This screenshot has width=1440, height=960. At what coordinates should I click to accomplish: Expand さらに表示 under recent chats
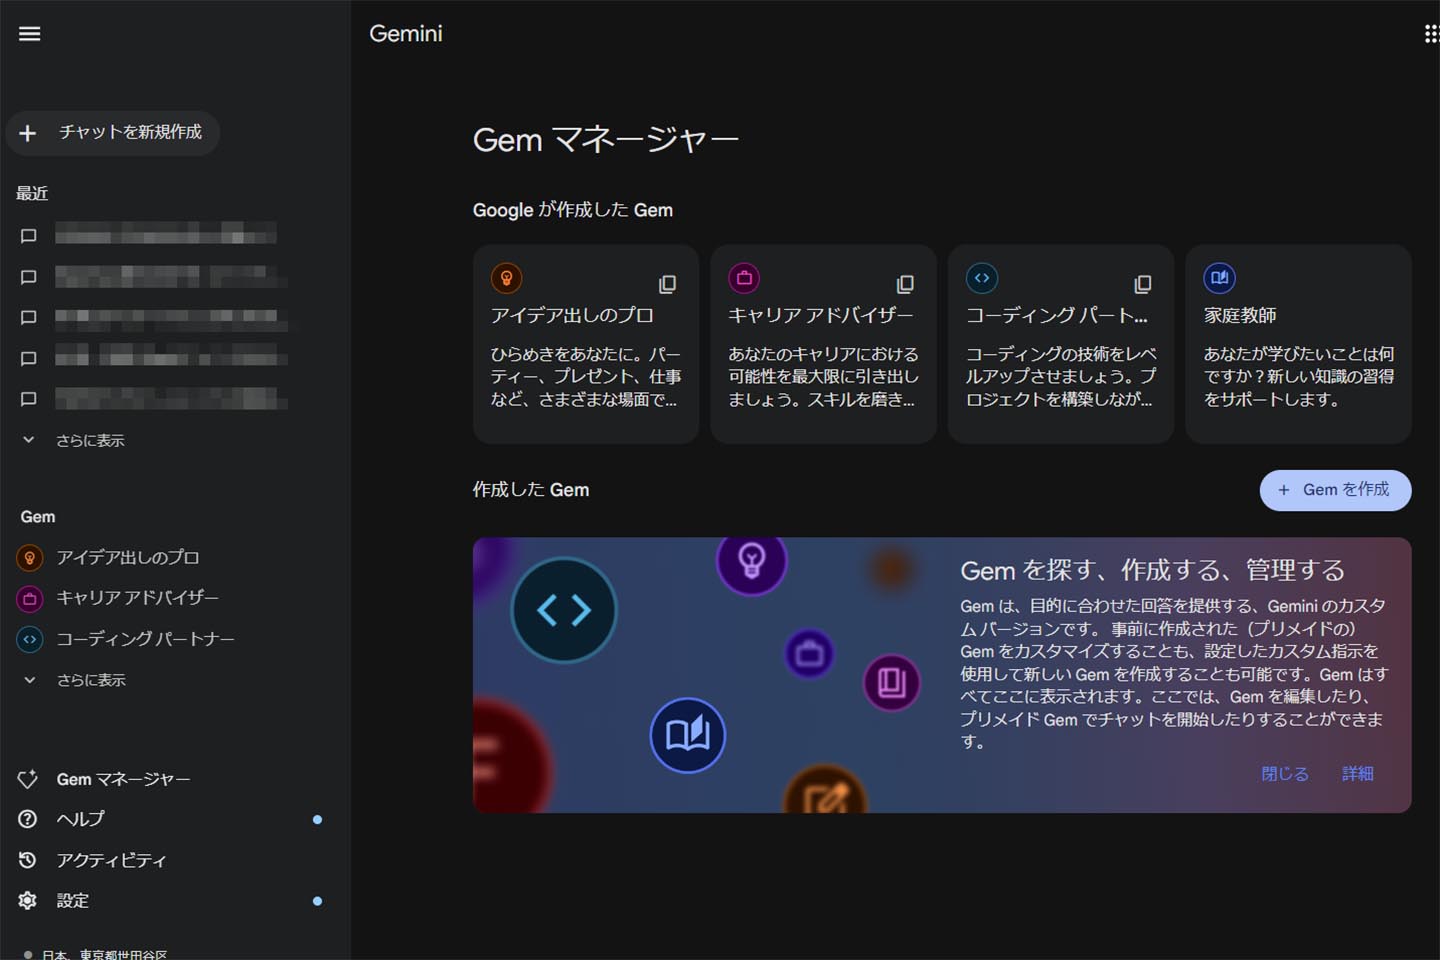[x=89, y=440]
